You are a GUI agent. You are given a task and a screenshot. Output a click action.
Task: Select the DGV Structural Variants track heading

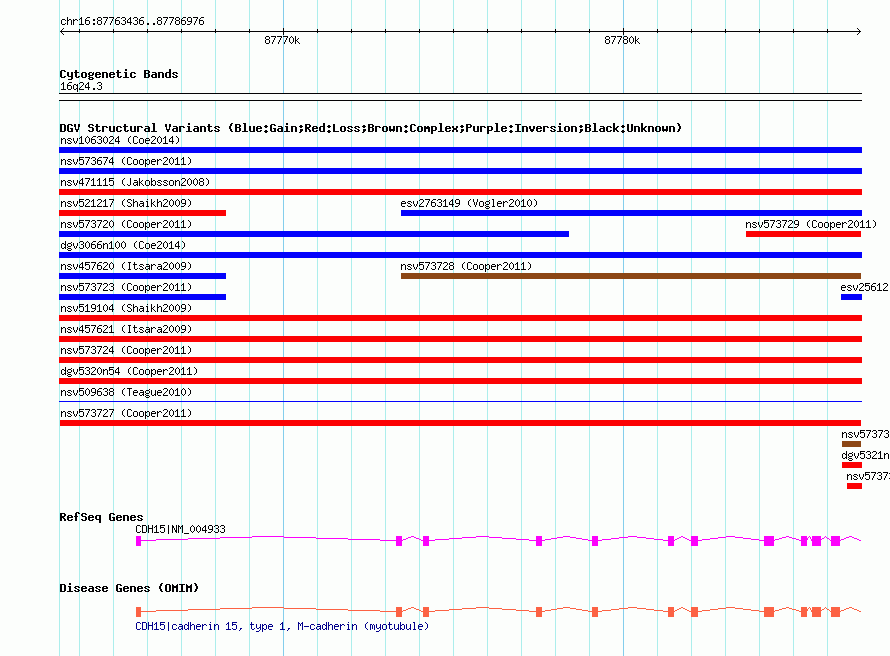coord(371,128)
